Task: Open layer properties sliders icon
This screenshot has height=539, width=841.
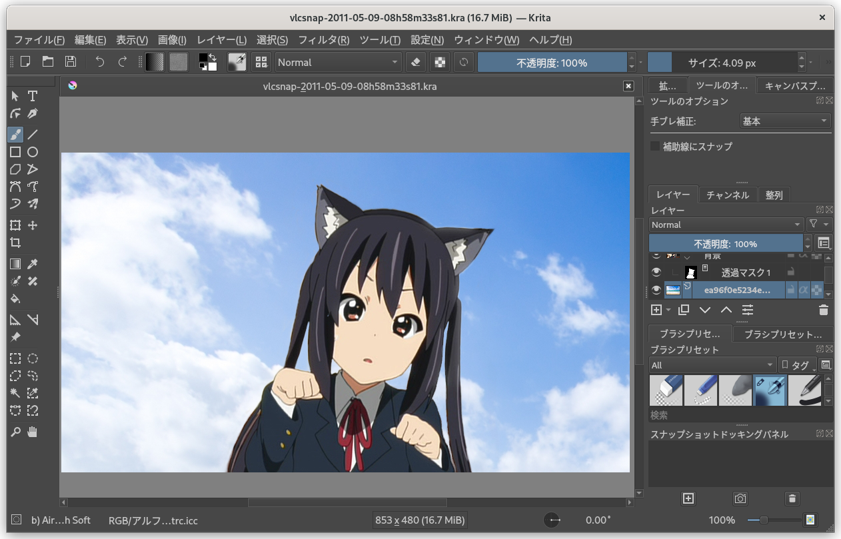Action: tap(748, 310)
